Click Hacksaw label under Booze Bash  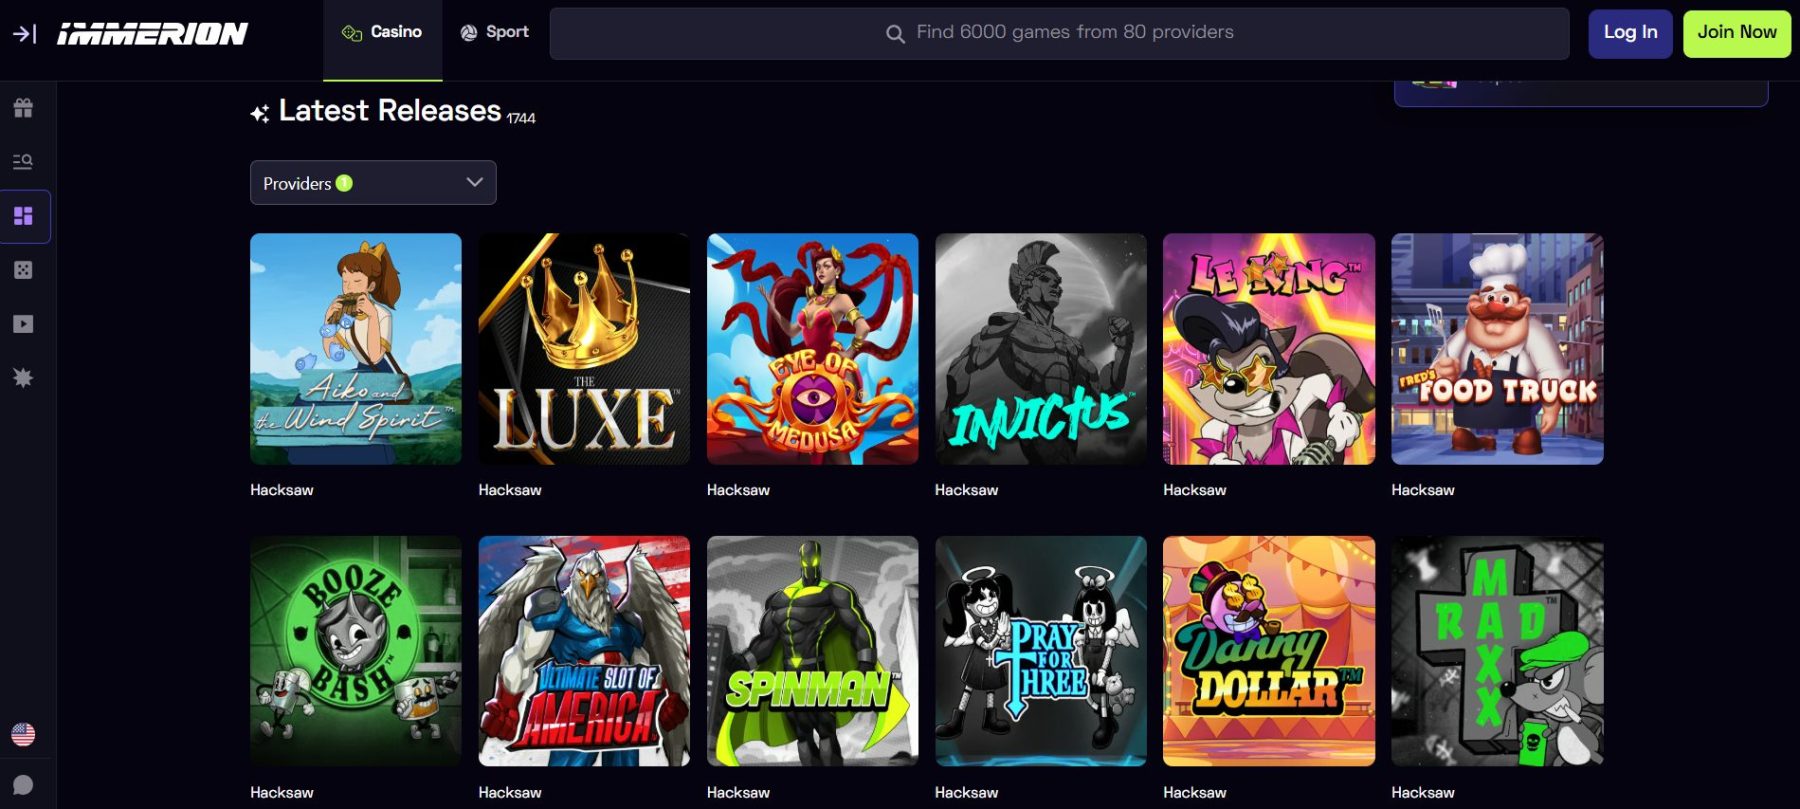click(x=282, y=793)
